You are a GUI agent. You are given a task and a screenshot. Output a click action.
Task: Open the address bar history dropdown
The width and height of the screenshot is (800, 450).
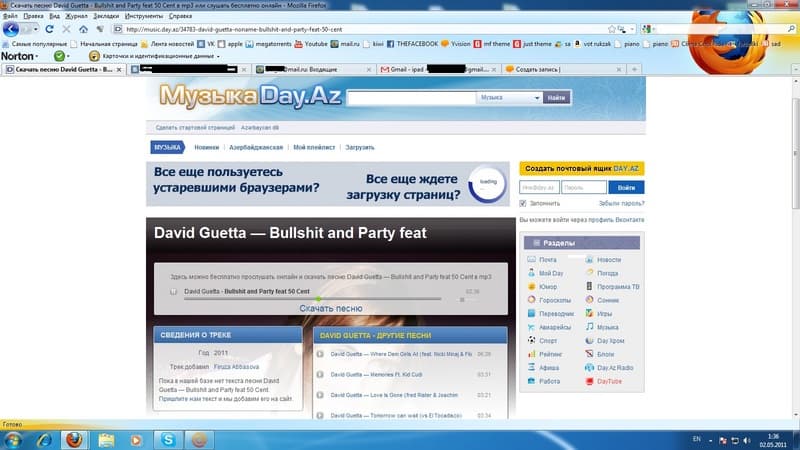(632, 29)
